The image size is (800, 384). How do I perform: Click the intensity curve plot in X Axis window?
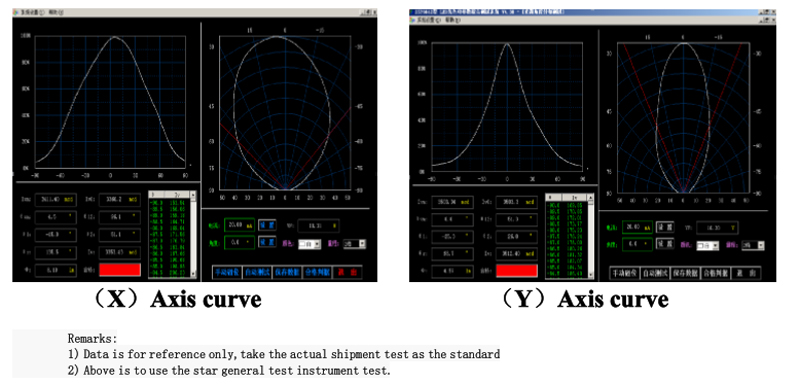pos(110,102)
